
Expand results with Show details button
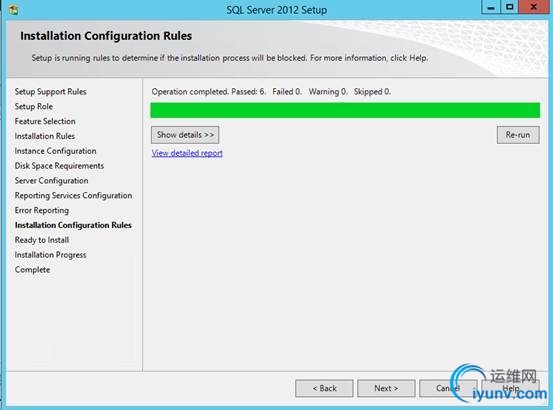185,135
